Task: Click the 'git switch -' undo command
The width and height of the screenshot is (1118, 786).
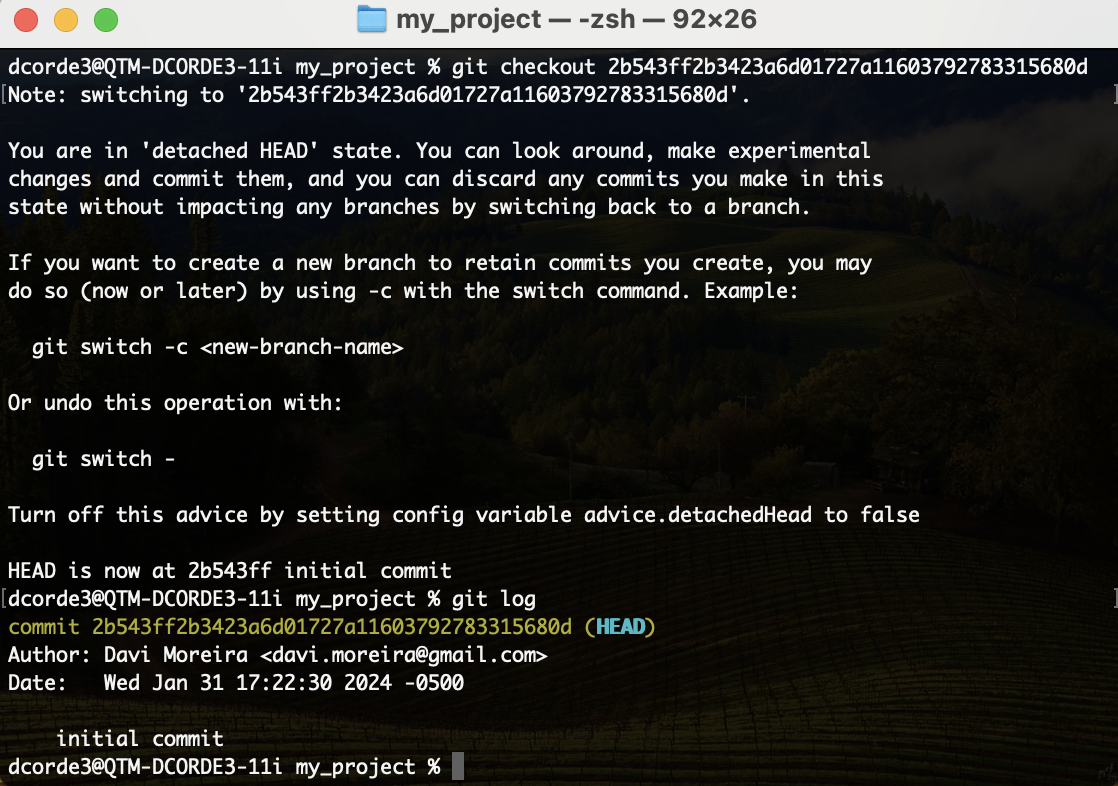Action: [x=103, y=459]
